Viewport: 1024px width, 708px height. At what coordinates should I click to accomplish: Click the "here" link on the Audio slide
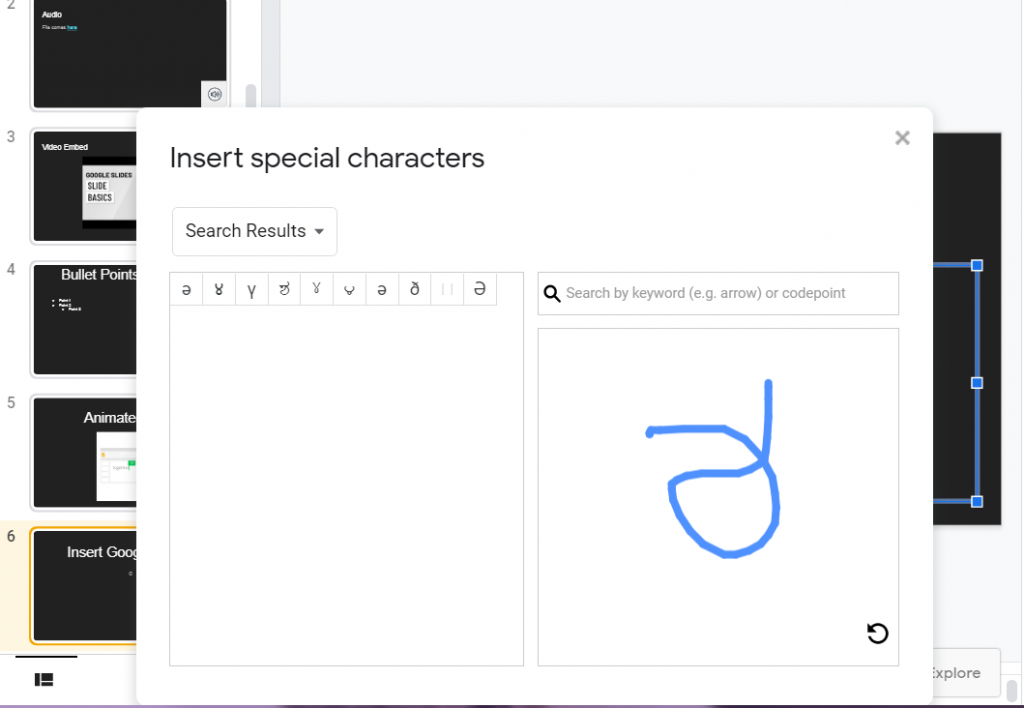click(x=74, y=28)
